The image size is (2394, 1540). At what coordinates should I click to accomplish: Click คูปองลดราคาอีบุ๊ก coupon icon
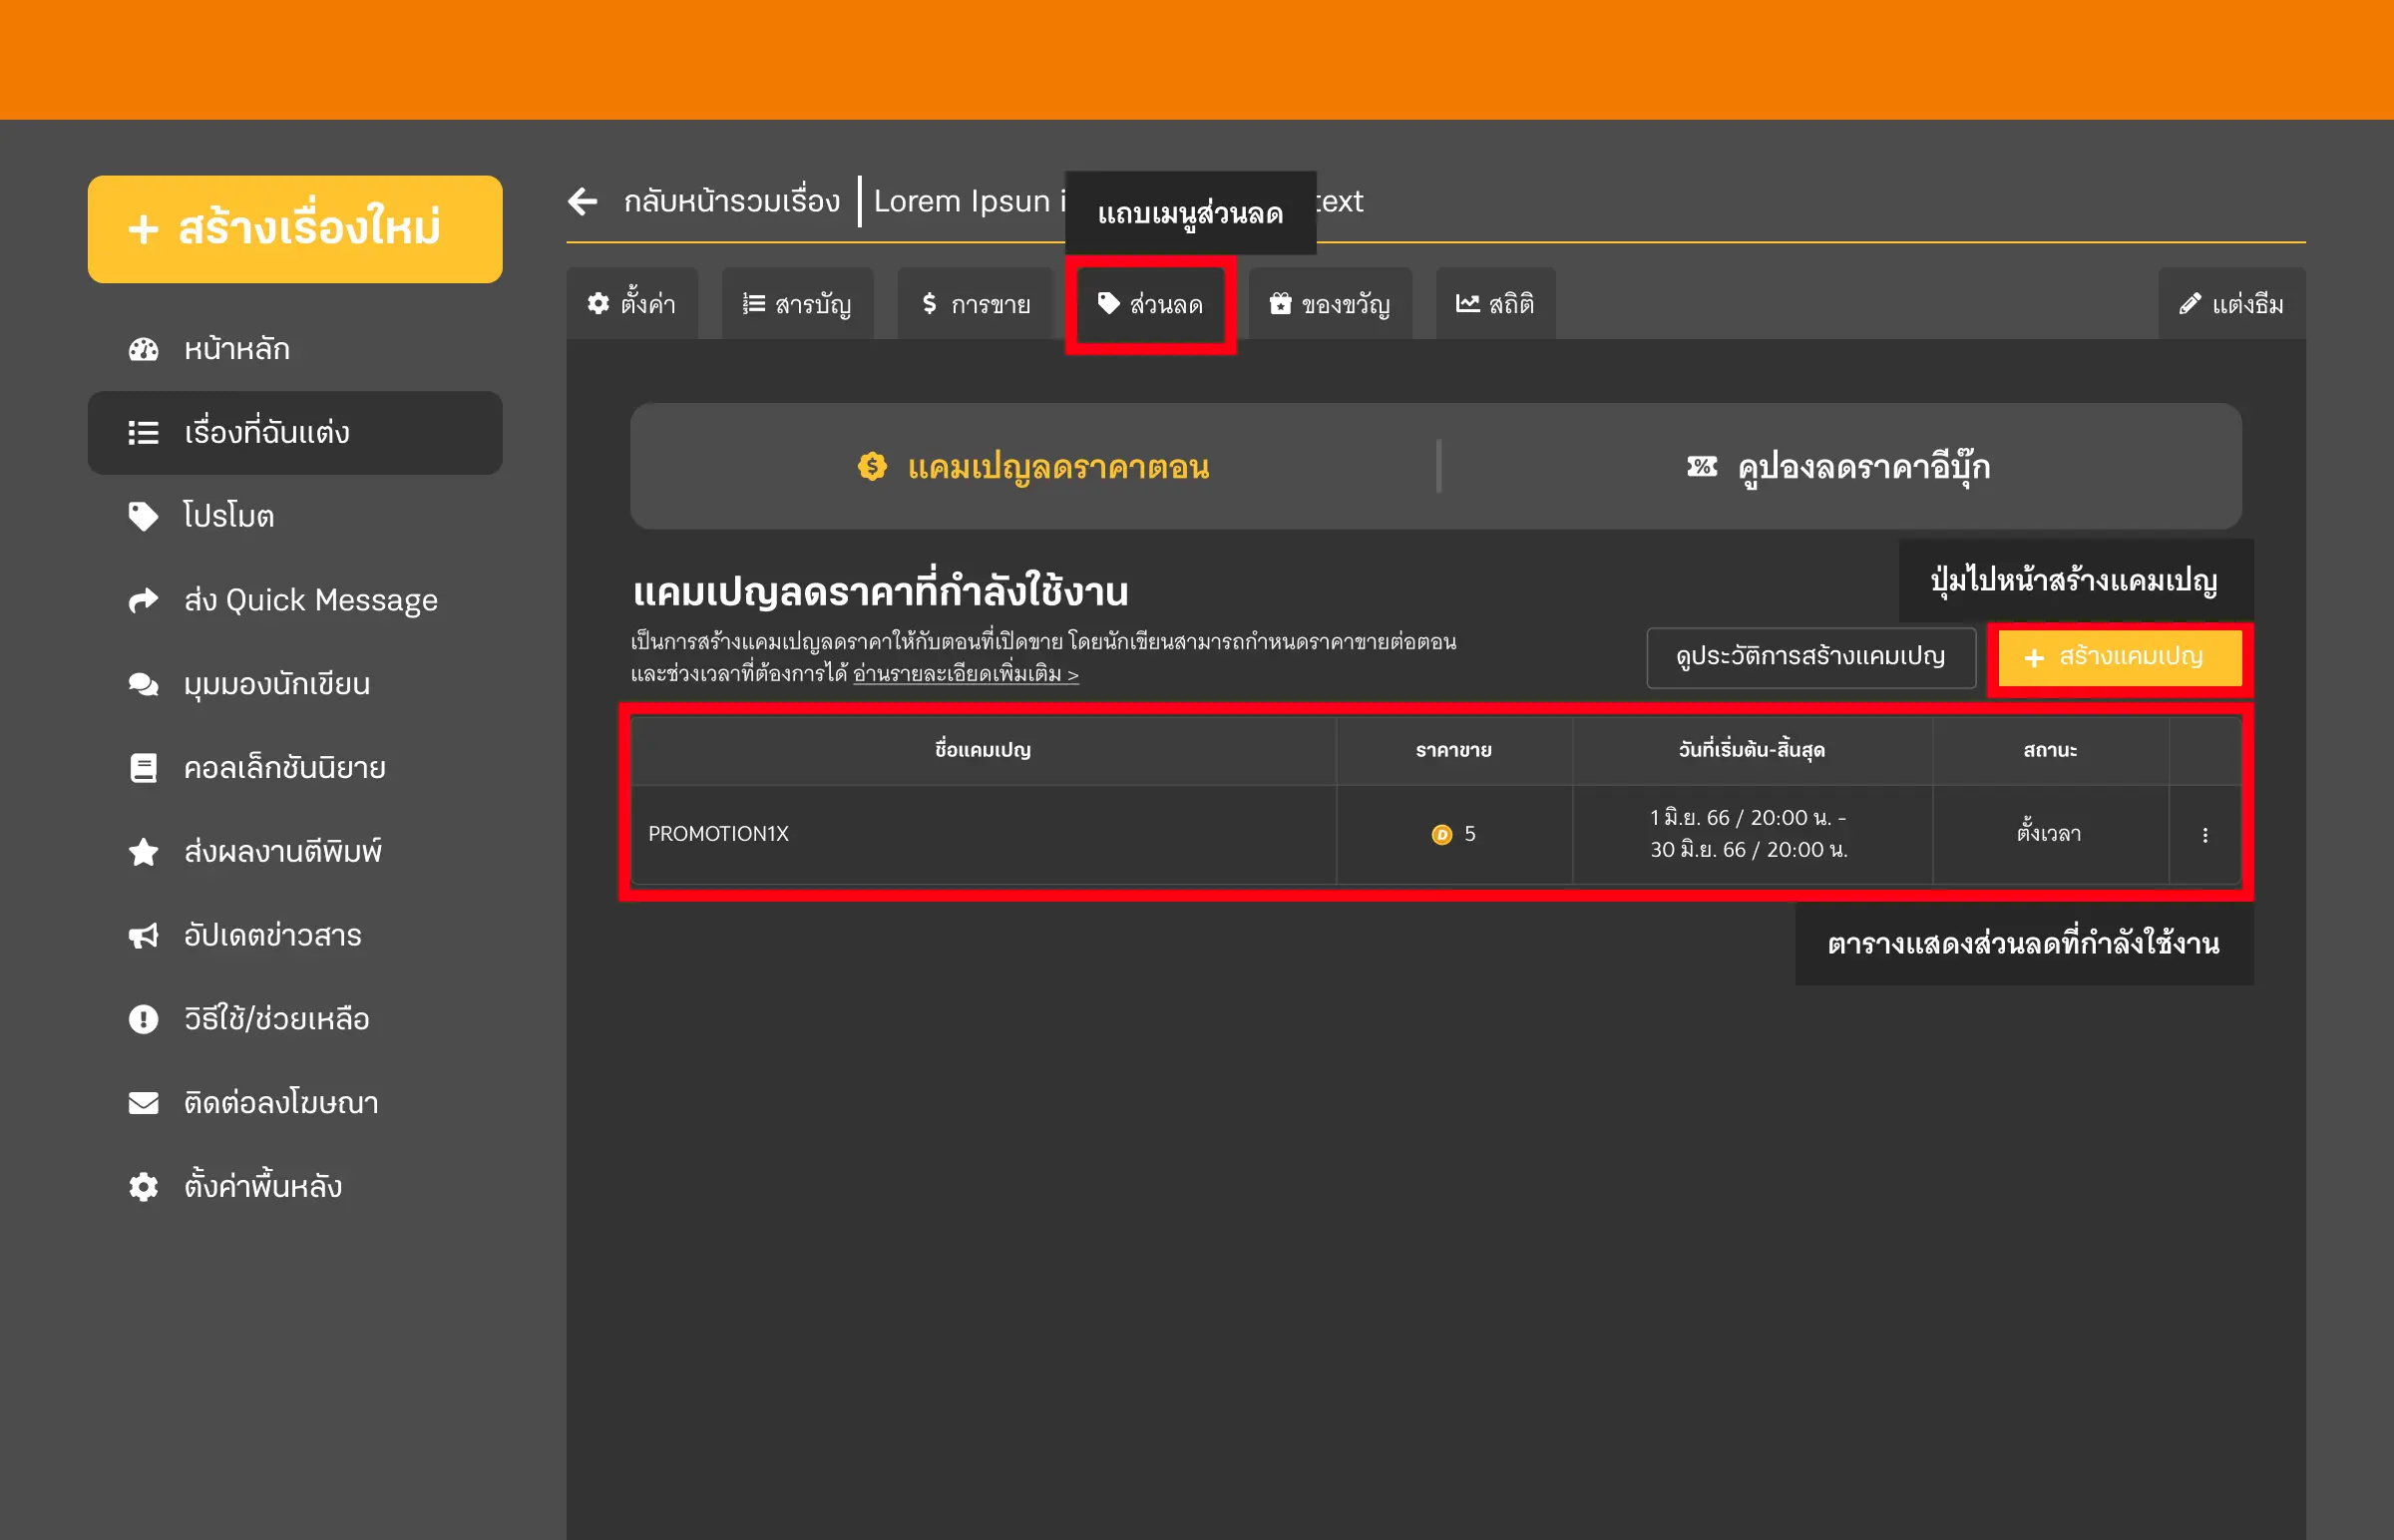point(1702,466)
